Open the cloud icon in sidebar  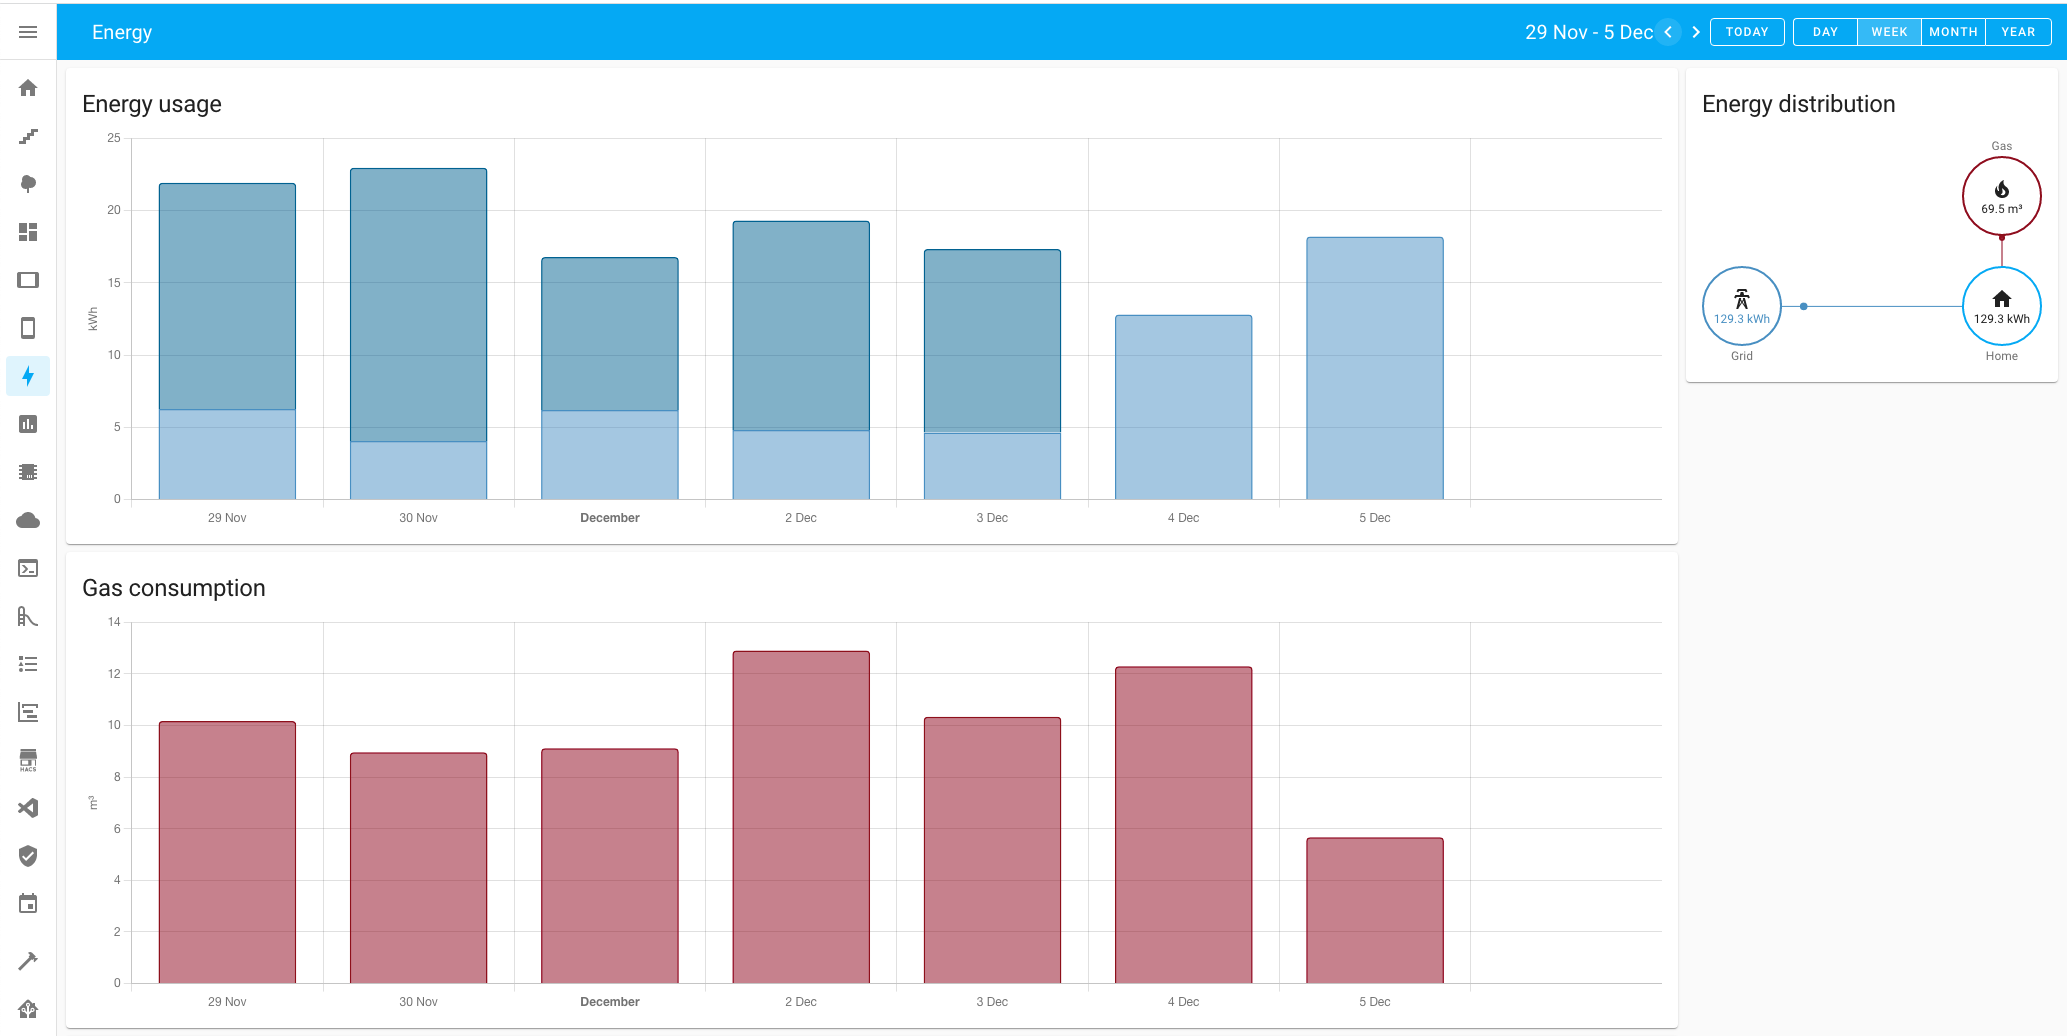[x=28, y=520]
